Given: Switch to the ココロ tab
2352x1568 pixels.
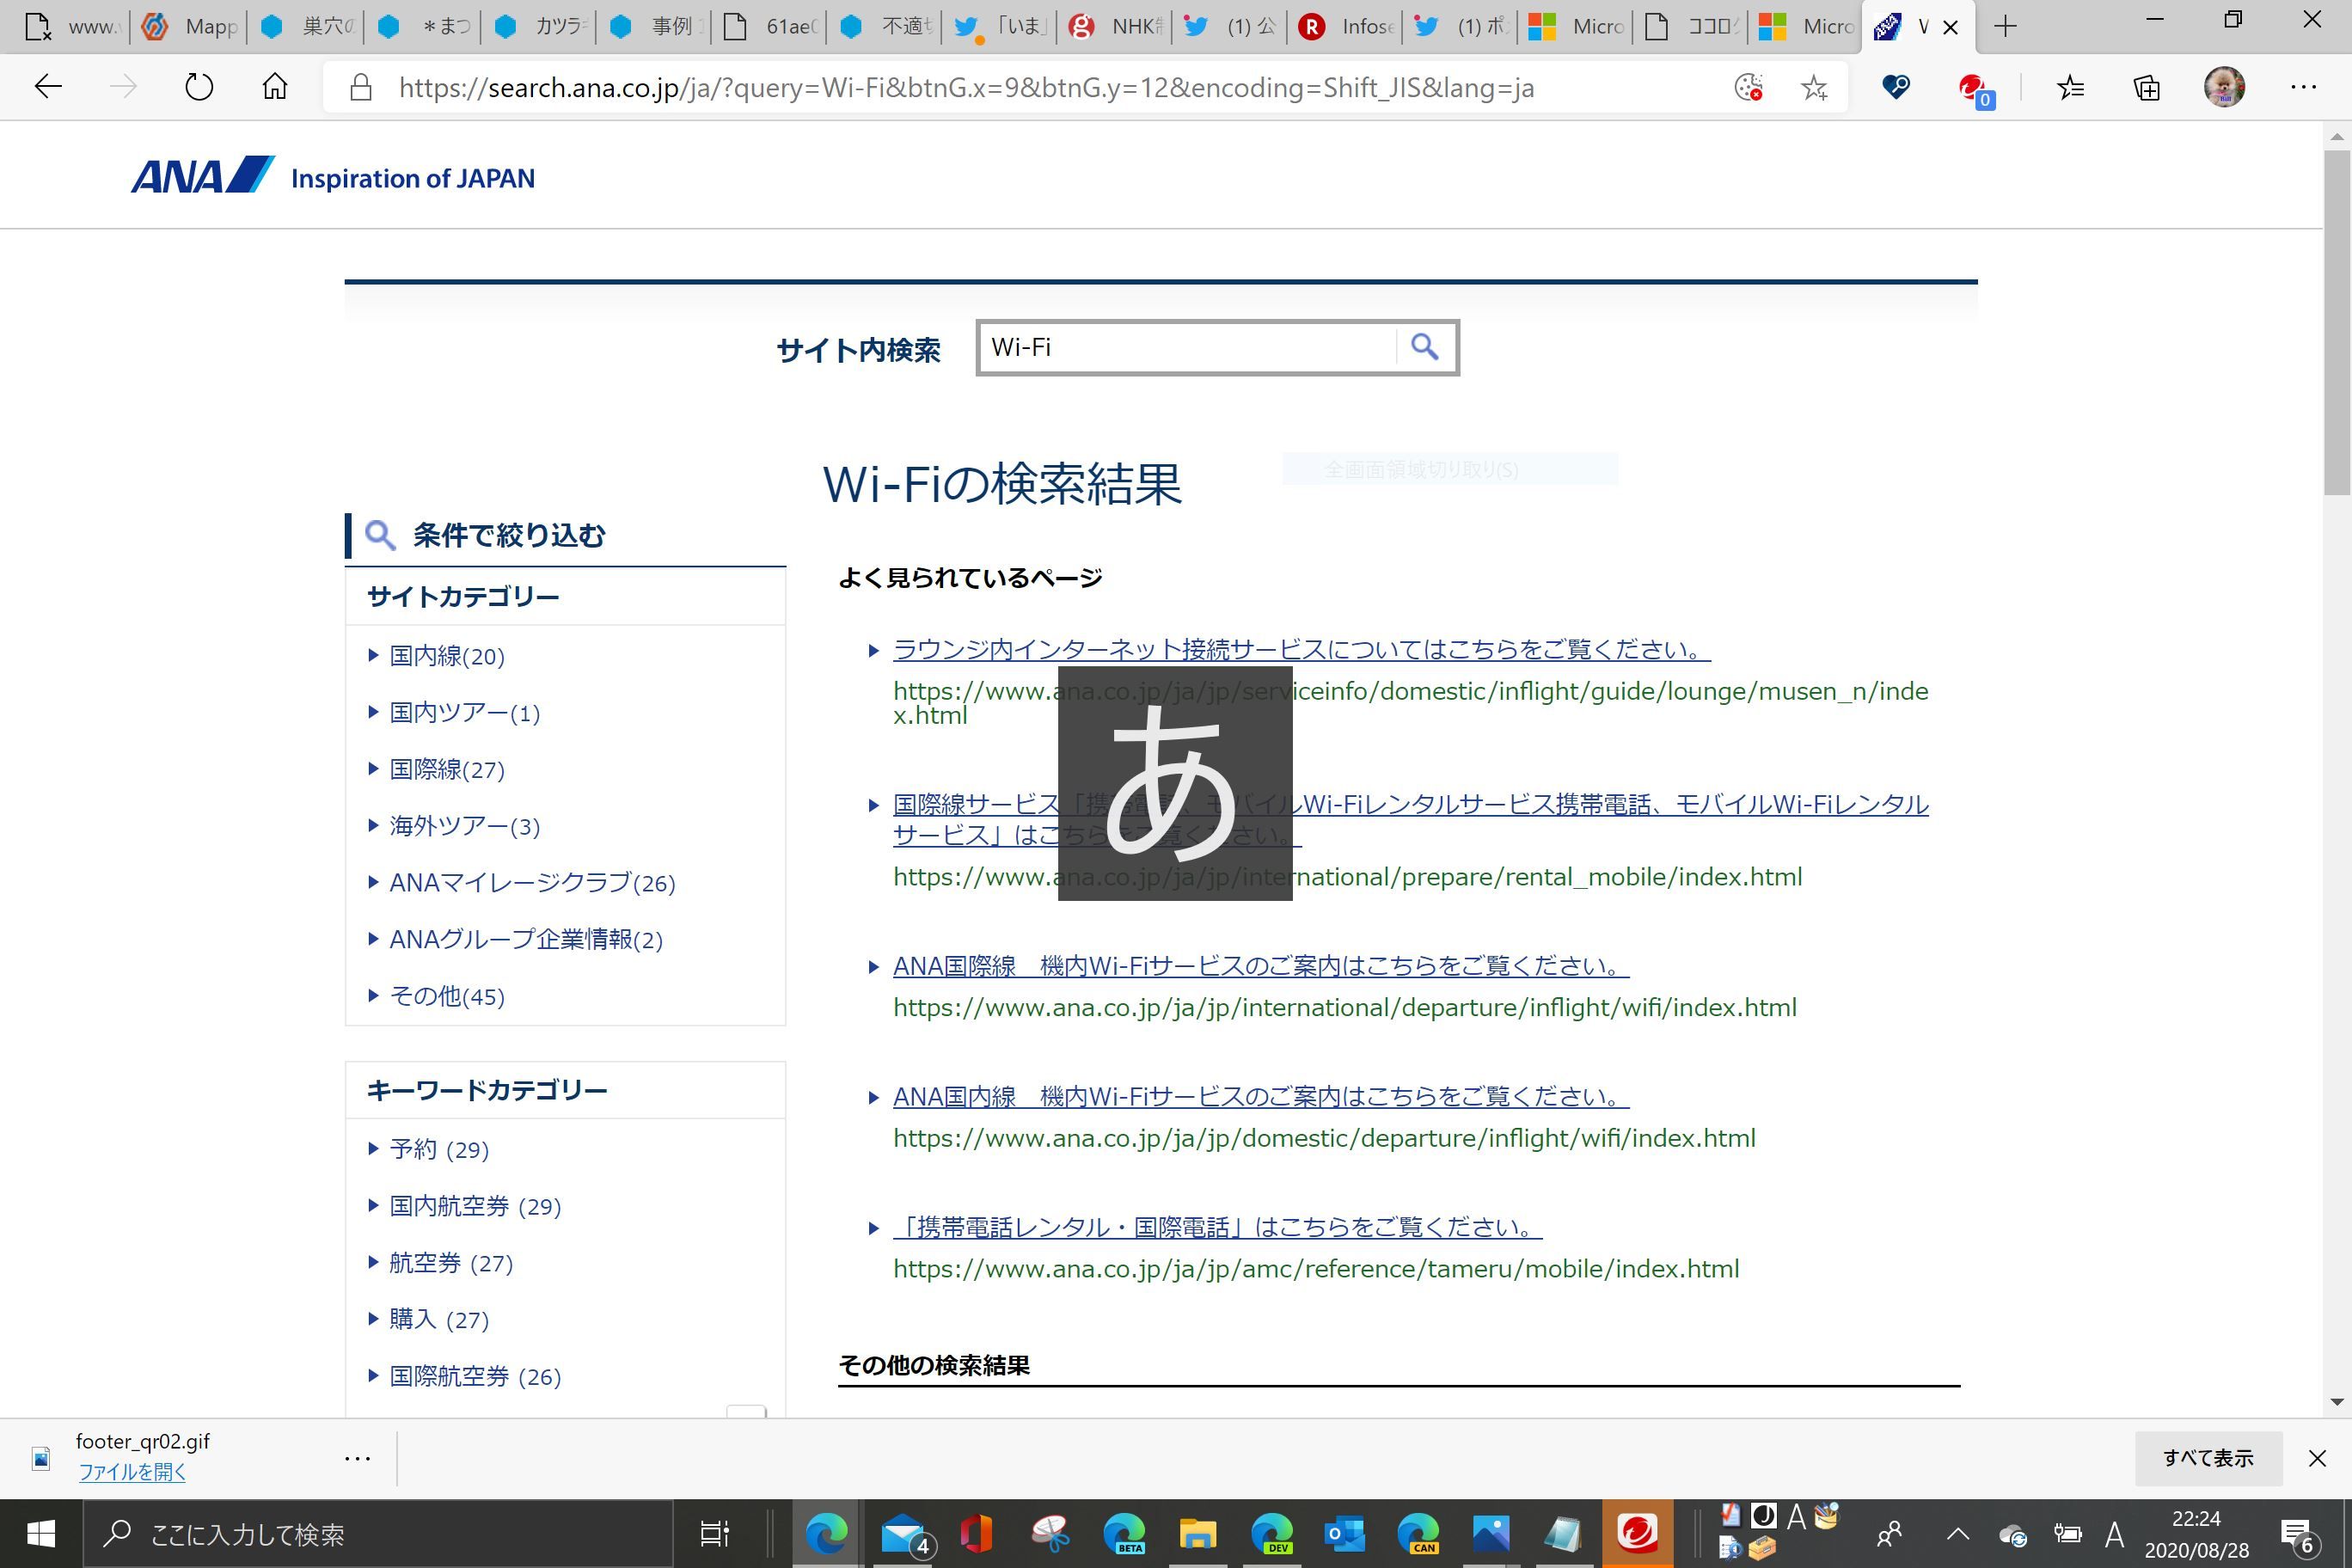Looking at the screenshot, I should pyautogui.click(x=1691, y=27).
